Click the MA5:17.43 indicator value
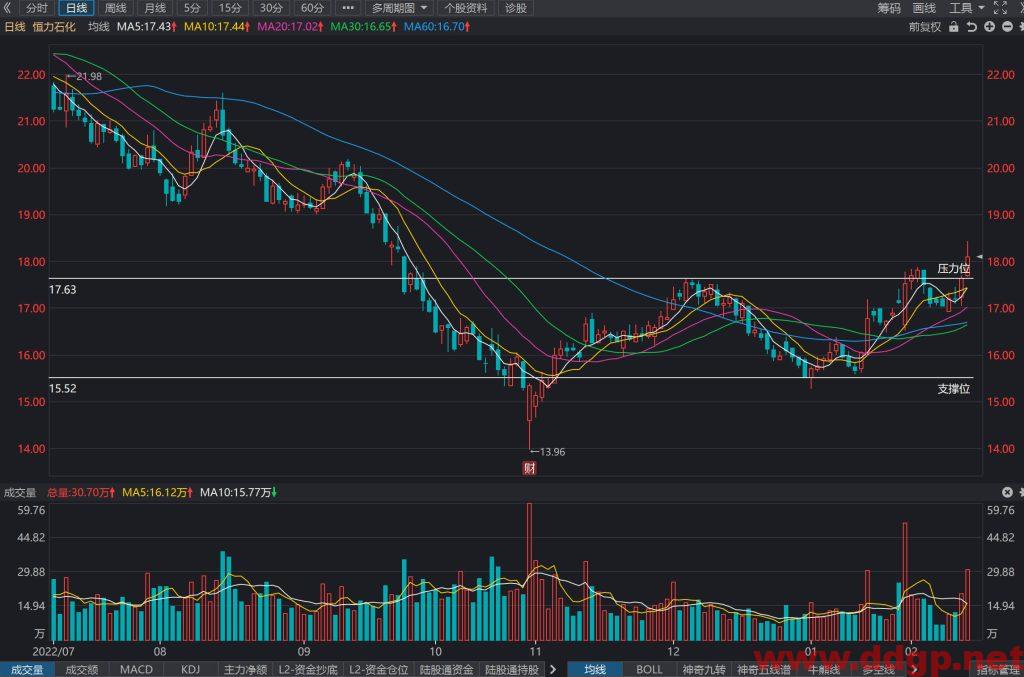The height and width of the screenshot is (677, 1024). (147, 27)
